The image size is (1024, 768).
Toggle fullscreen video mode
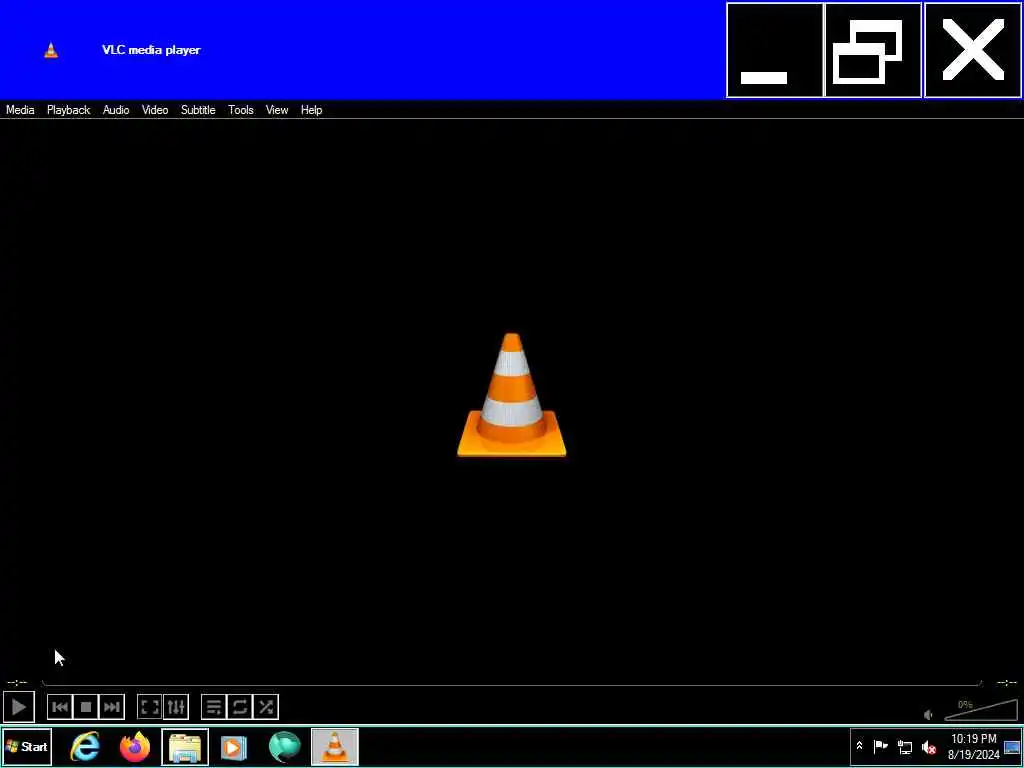point(150,707)
